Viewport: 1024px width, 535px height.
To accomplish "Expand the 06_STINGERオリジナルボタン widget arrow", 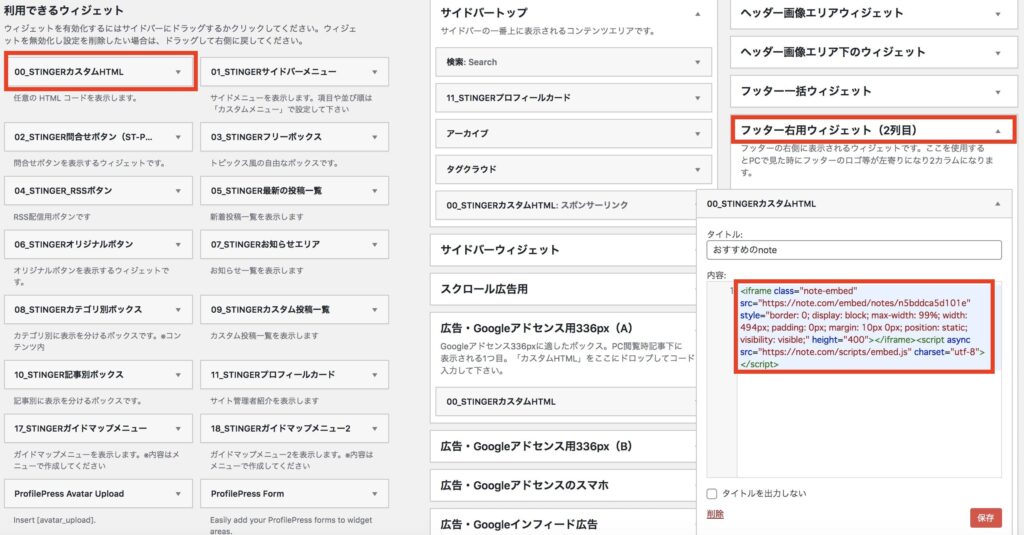I will (x=178, y=244).
